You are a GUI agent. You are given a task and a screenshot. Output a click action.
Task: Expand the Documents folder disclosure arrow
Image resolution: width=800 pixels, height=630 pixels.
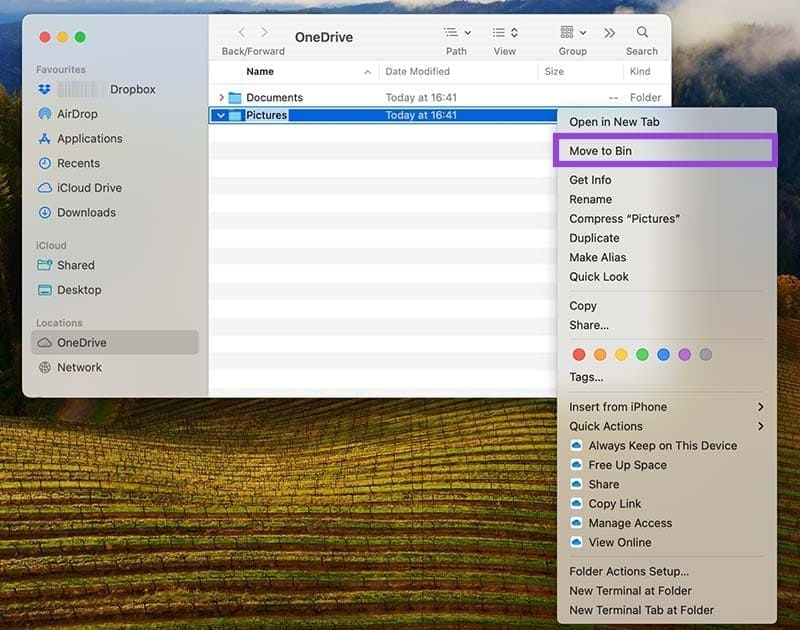221,97
